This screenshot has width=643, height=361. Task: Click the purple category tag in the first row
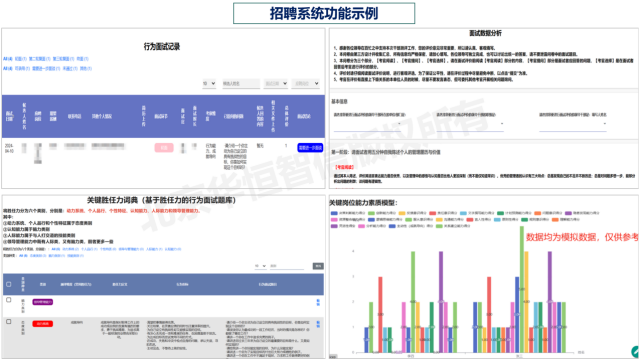[x=43, y=302]
